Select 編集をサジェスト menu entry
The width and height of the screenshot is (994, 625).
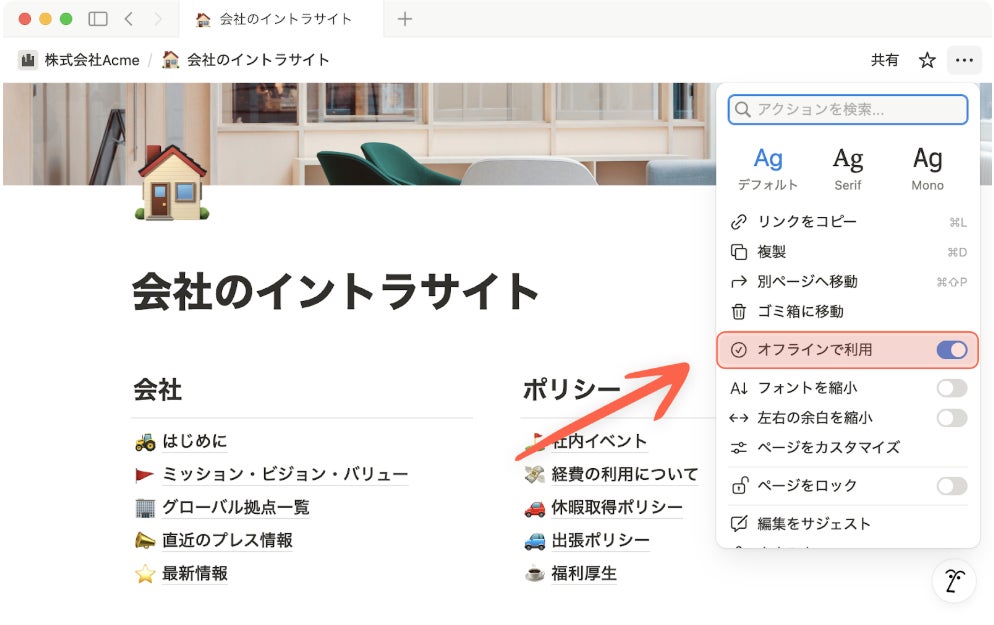point(848,524)
